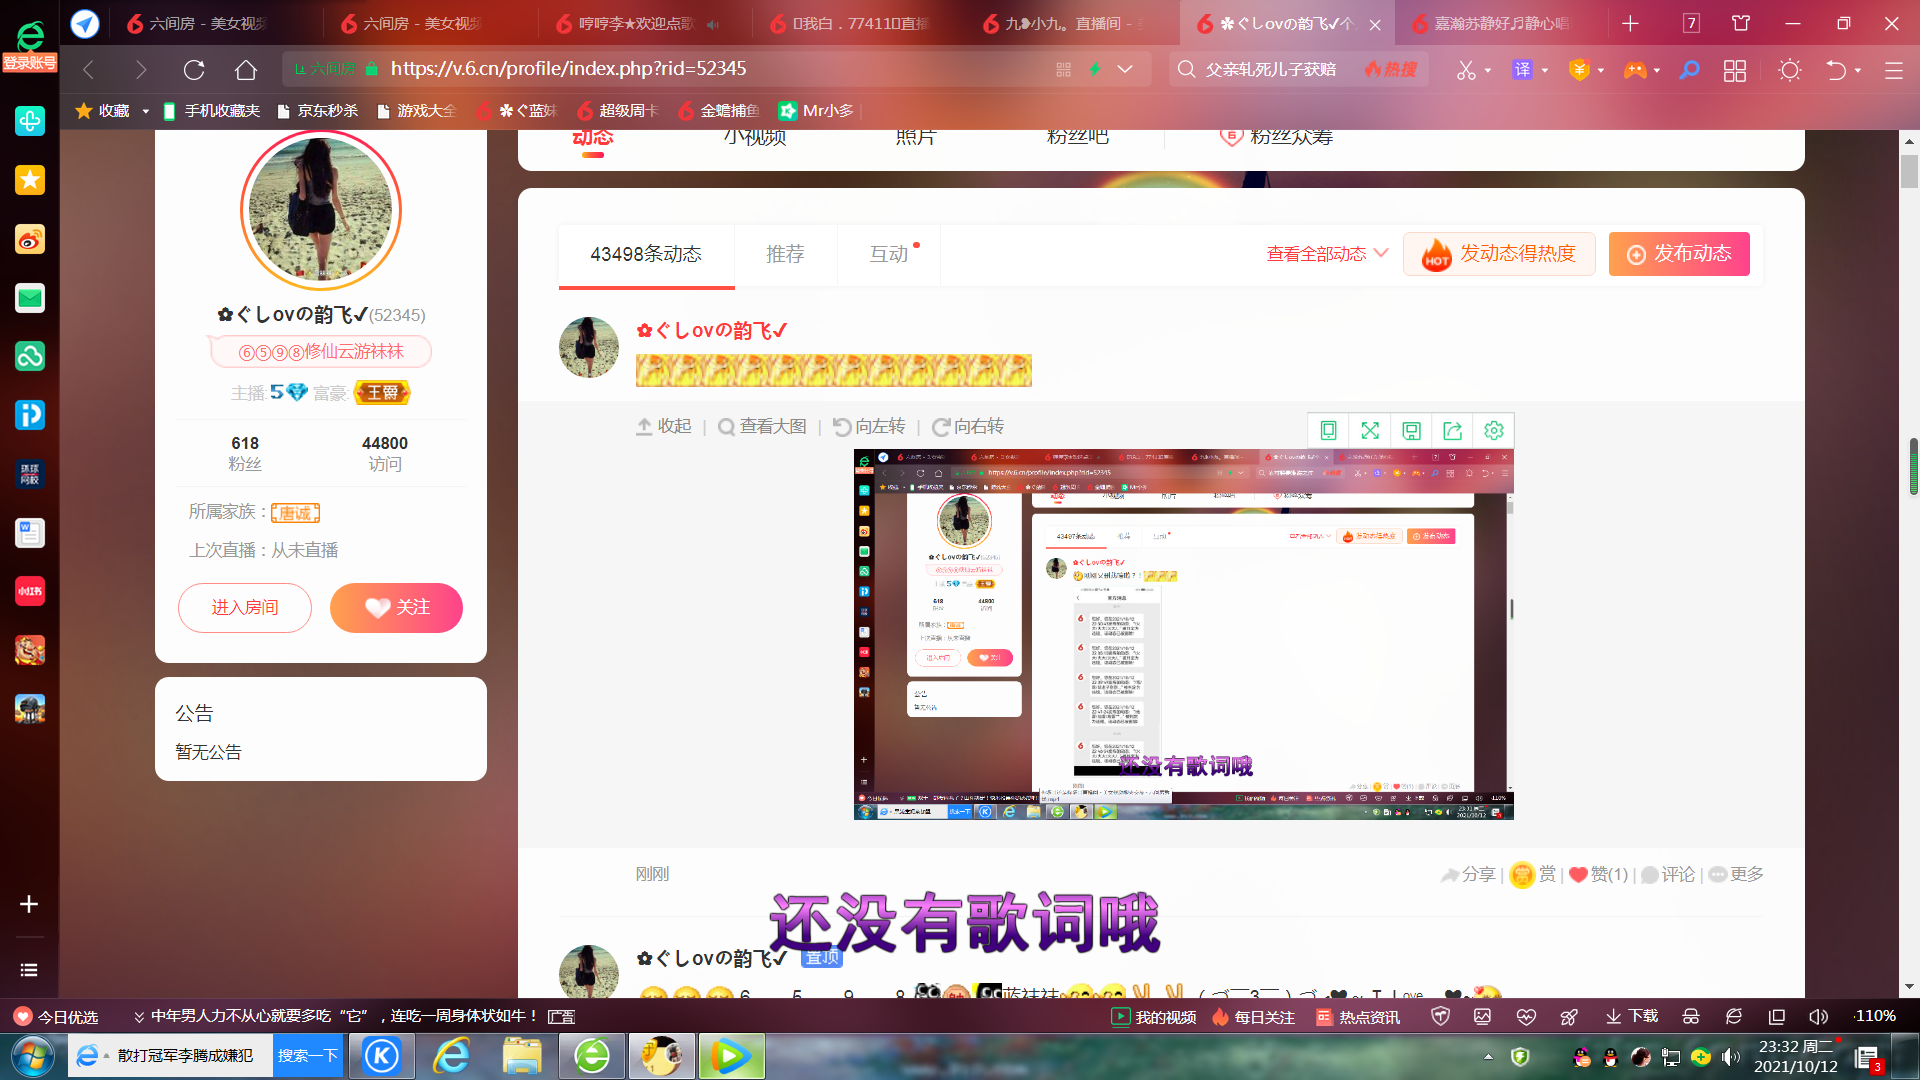This screenshot has width=1920, height=1080.
Task: Open the new tab plus button
Action: pos(1631,23)
